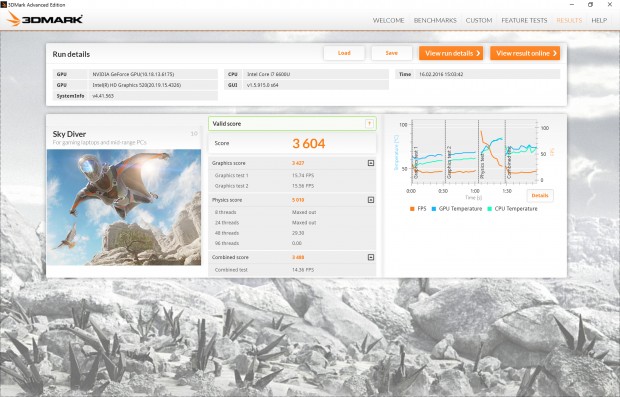Collapse the Physics score section

point(371,200)
